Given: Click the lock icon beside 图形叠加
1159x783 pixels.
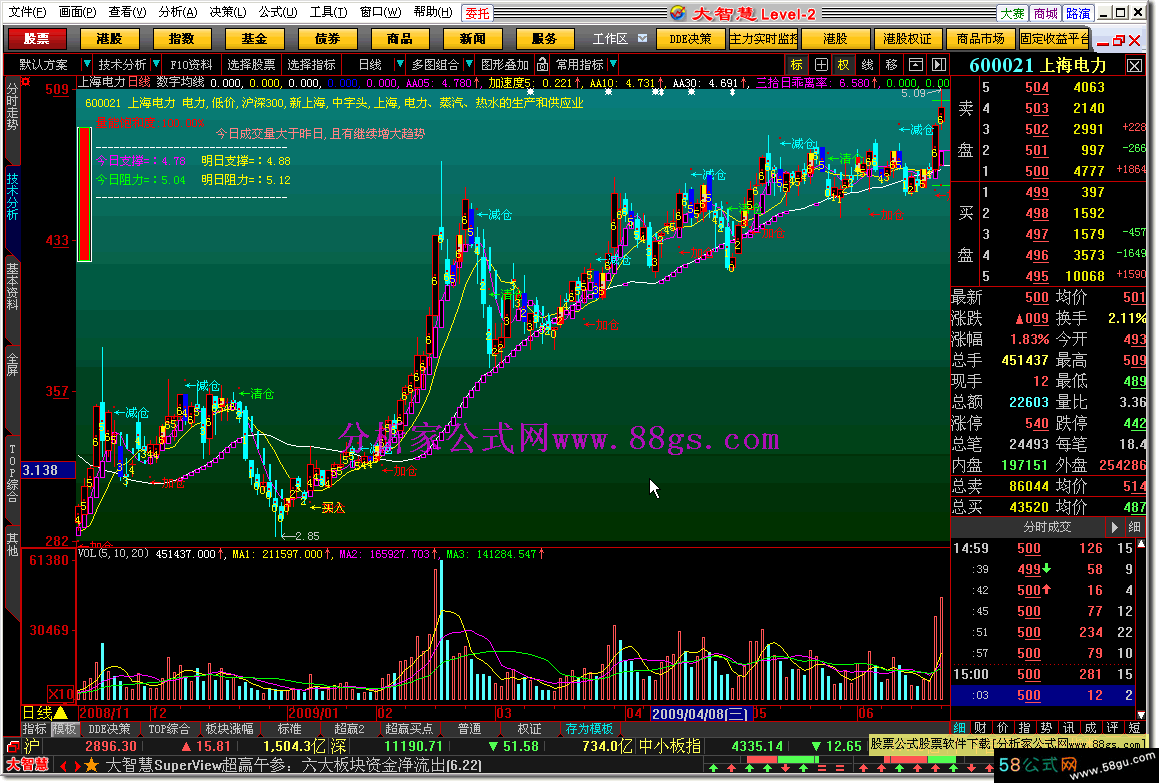Looking at the screenshot, I should [x=543, y=65].
